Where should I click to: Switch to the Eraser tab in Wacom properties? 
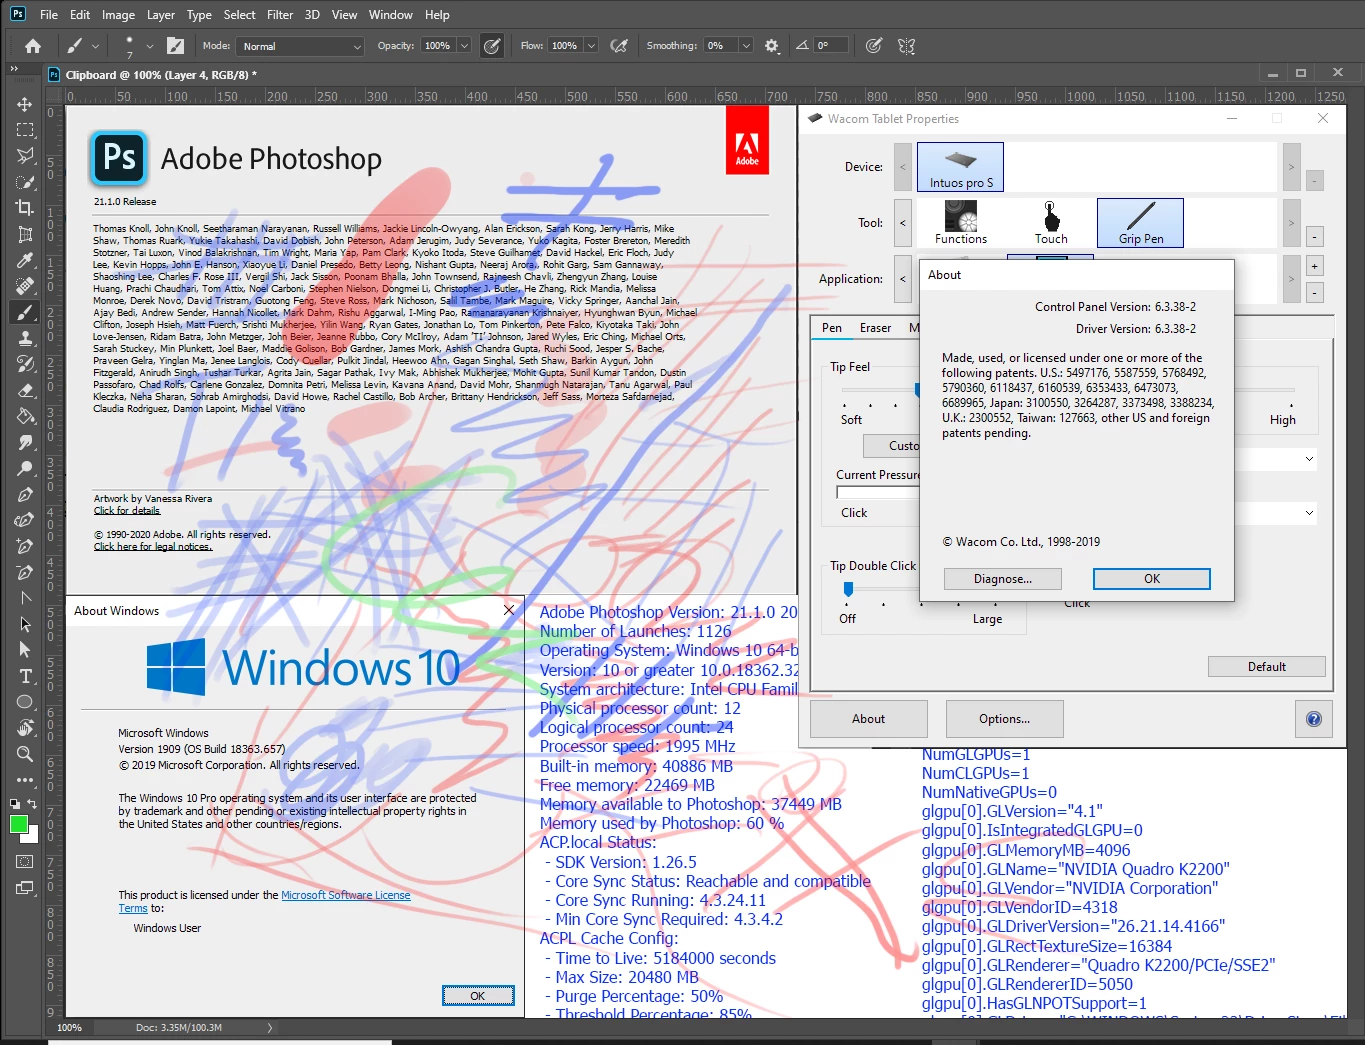(875, 328)
